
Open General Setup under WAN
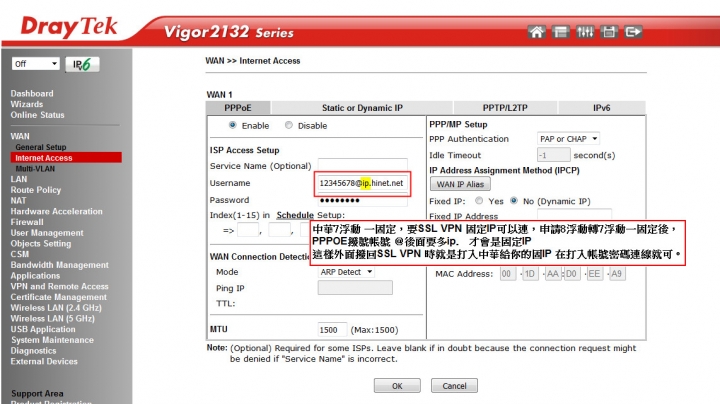(41, 147)
